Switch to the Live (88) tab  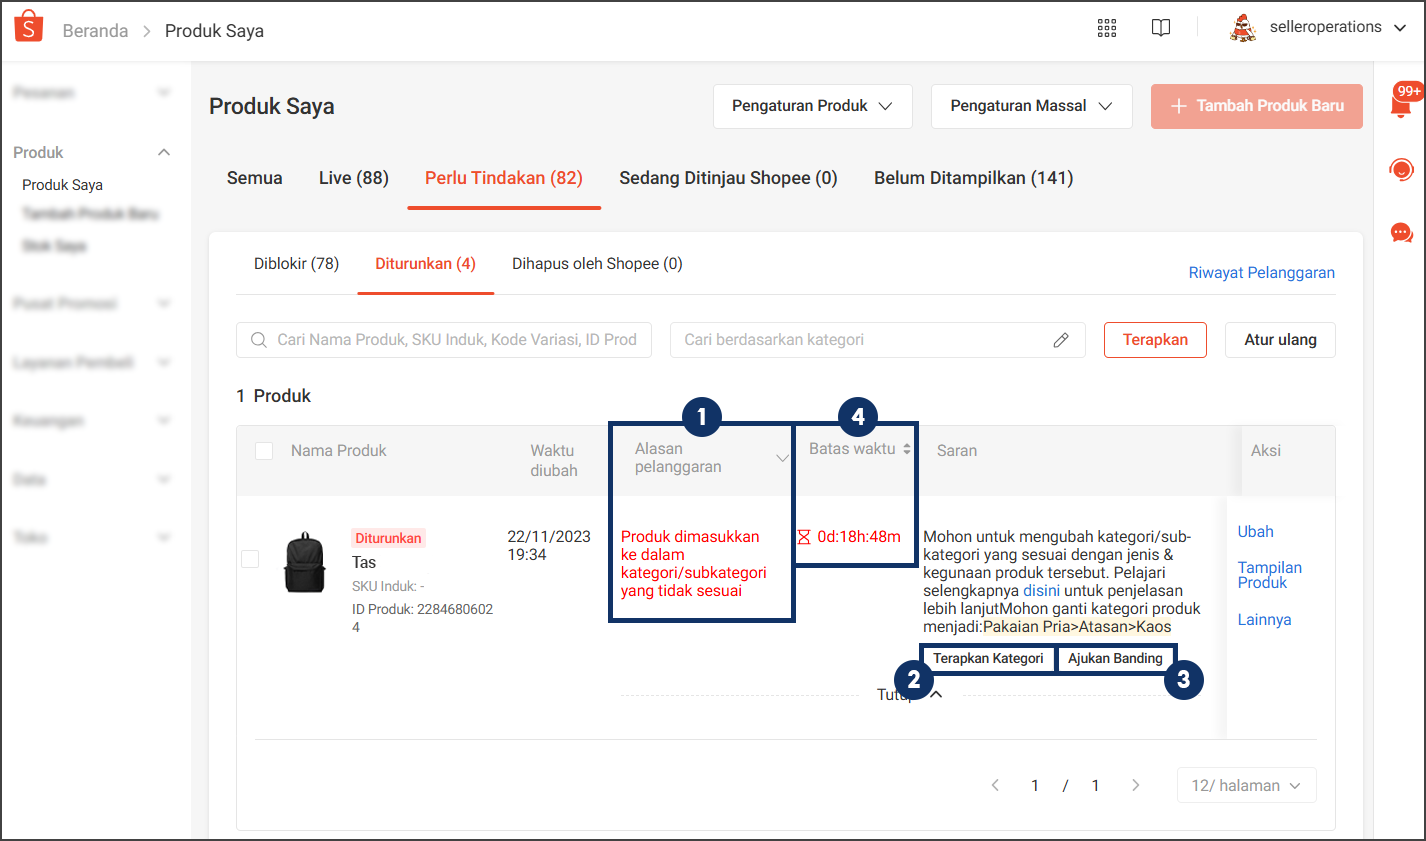(353, 178)
